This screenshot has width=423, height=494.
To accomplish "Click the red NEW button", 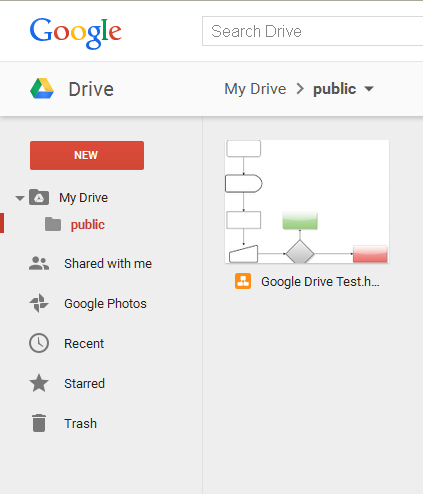I will tap(87, 155).
